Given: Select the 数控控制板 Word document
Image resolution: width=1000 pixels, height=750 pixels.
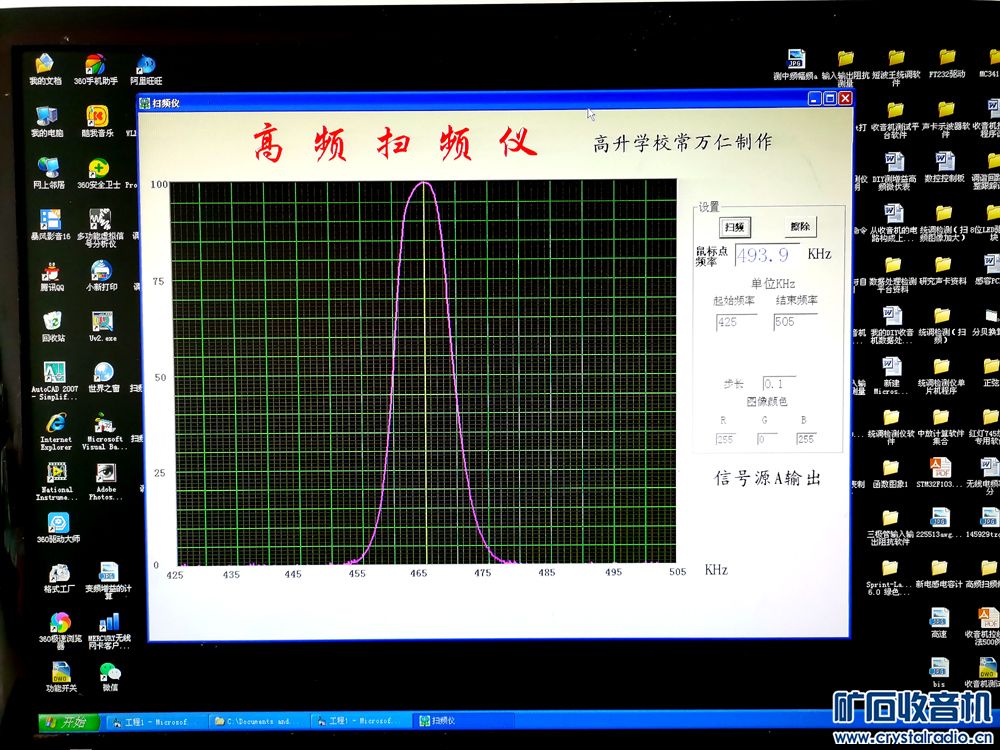Looking at the screenshot, I should coord(945,167).
